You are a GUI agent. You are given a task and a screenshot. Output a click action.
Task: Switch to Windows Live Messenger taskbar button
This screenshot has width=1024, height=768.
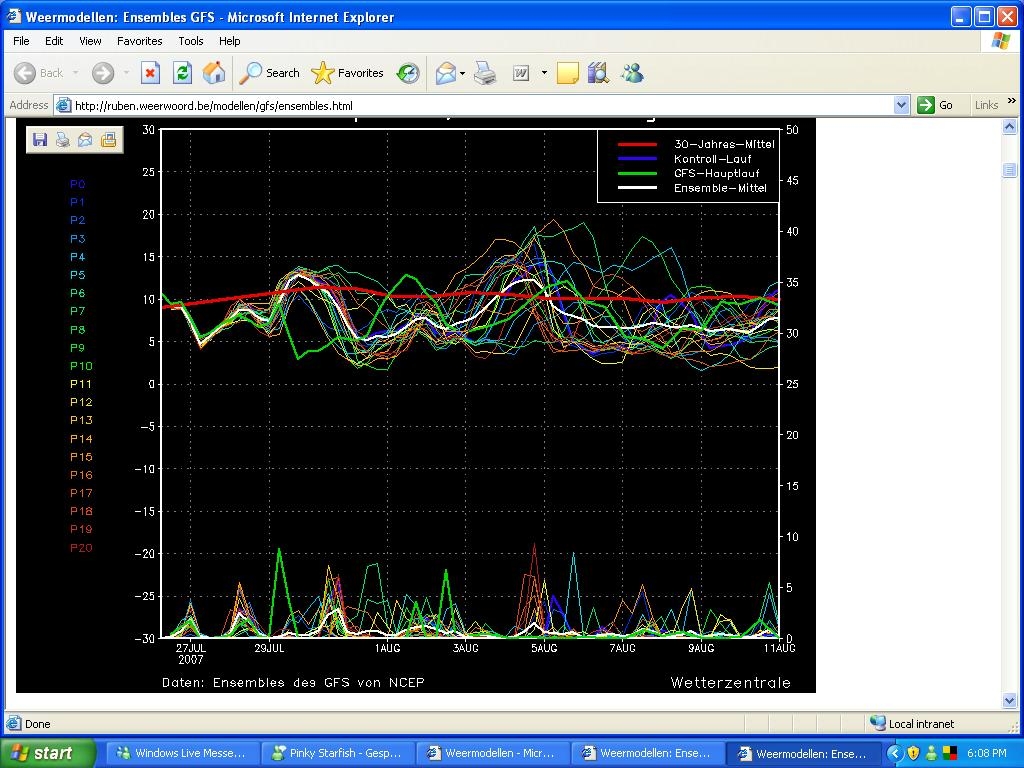(181, 753)
